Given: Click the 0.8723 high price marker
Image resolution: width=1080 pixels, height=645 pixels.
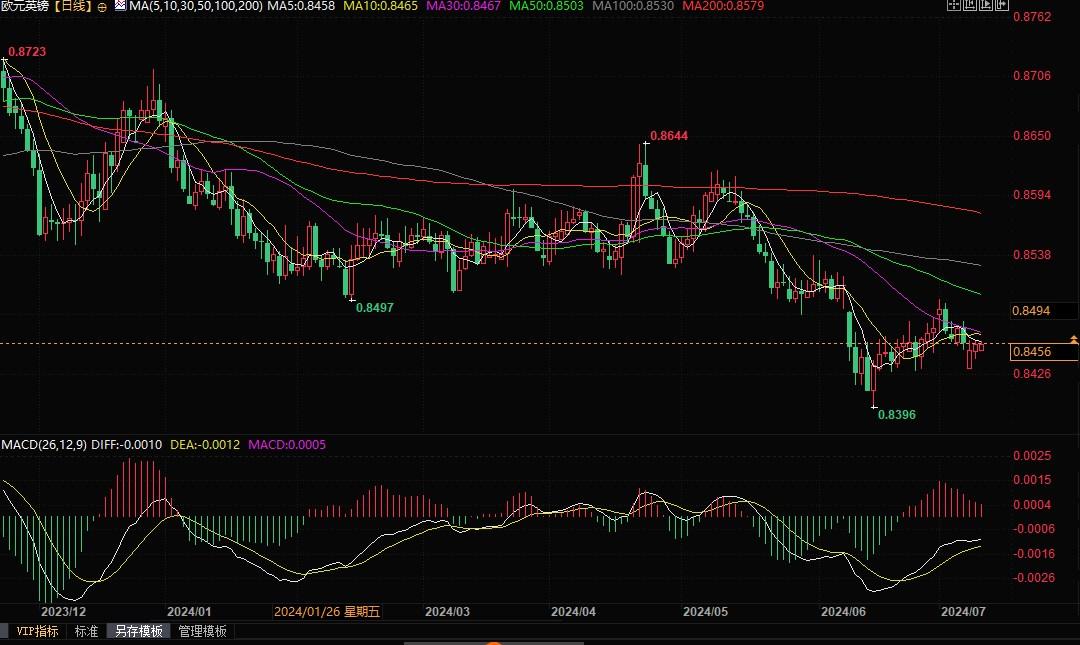Looking at the screenshot, I should point(27,51).
